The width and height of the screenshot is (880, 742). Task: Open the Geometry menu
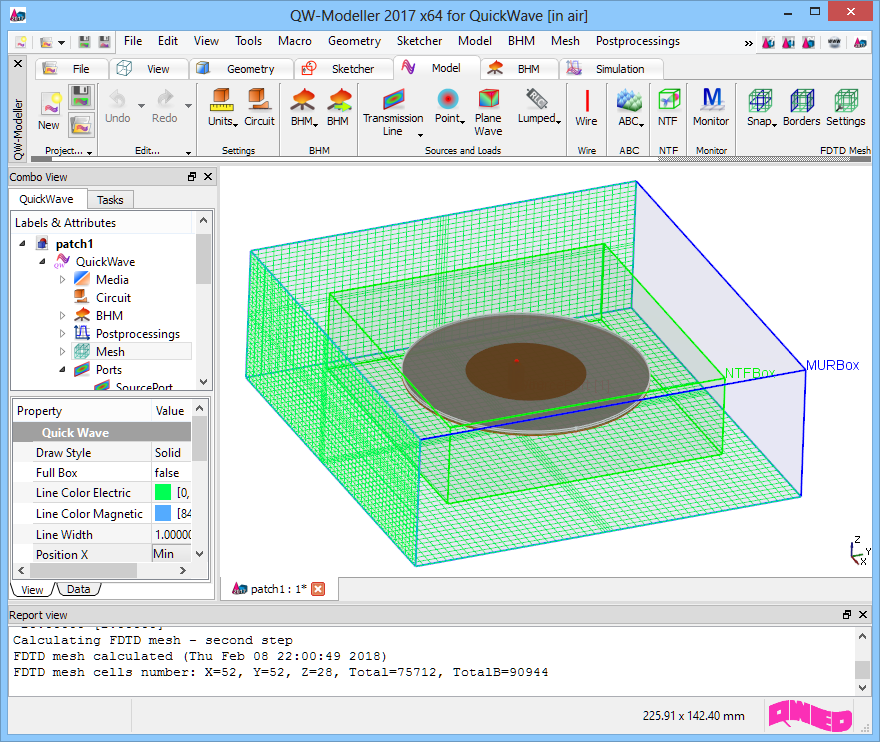click(x=354, y=41)
